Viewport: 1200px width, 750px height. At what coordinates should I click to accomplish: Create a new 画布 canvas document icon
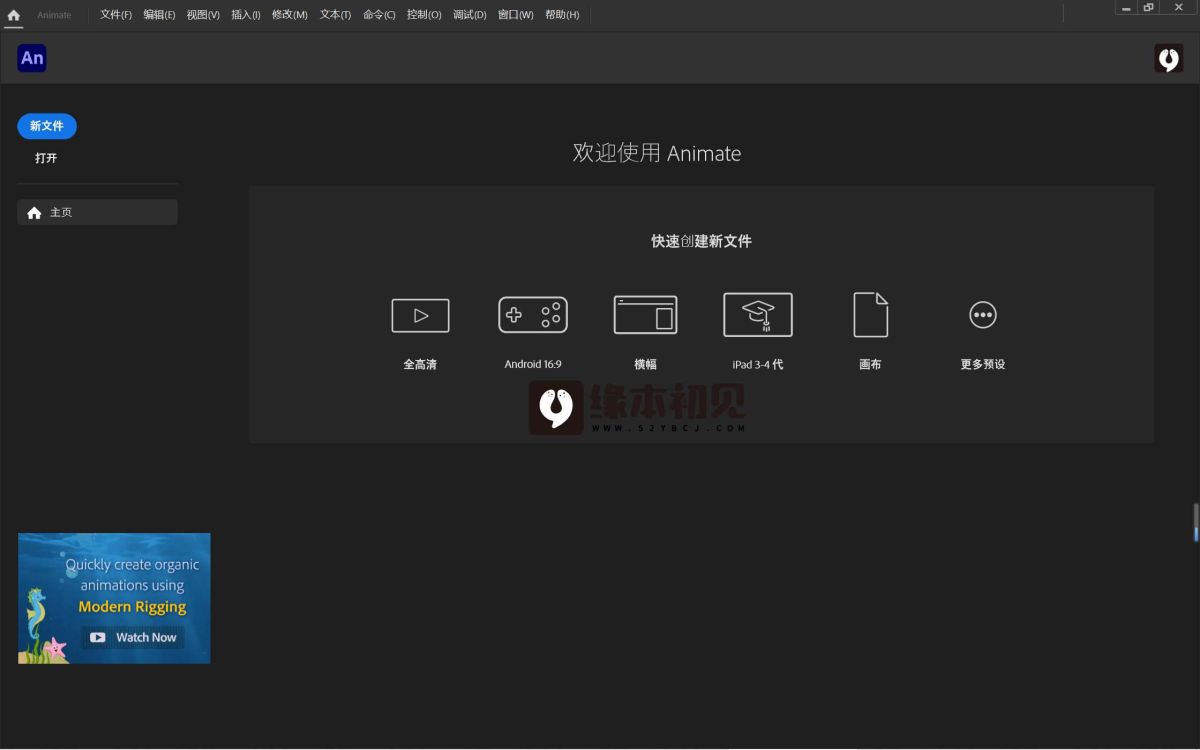tap(870, 315)
